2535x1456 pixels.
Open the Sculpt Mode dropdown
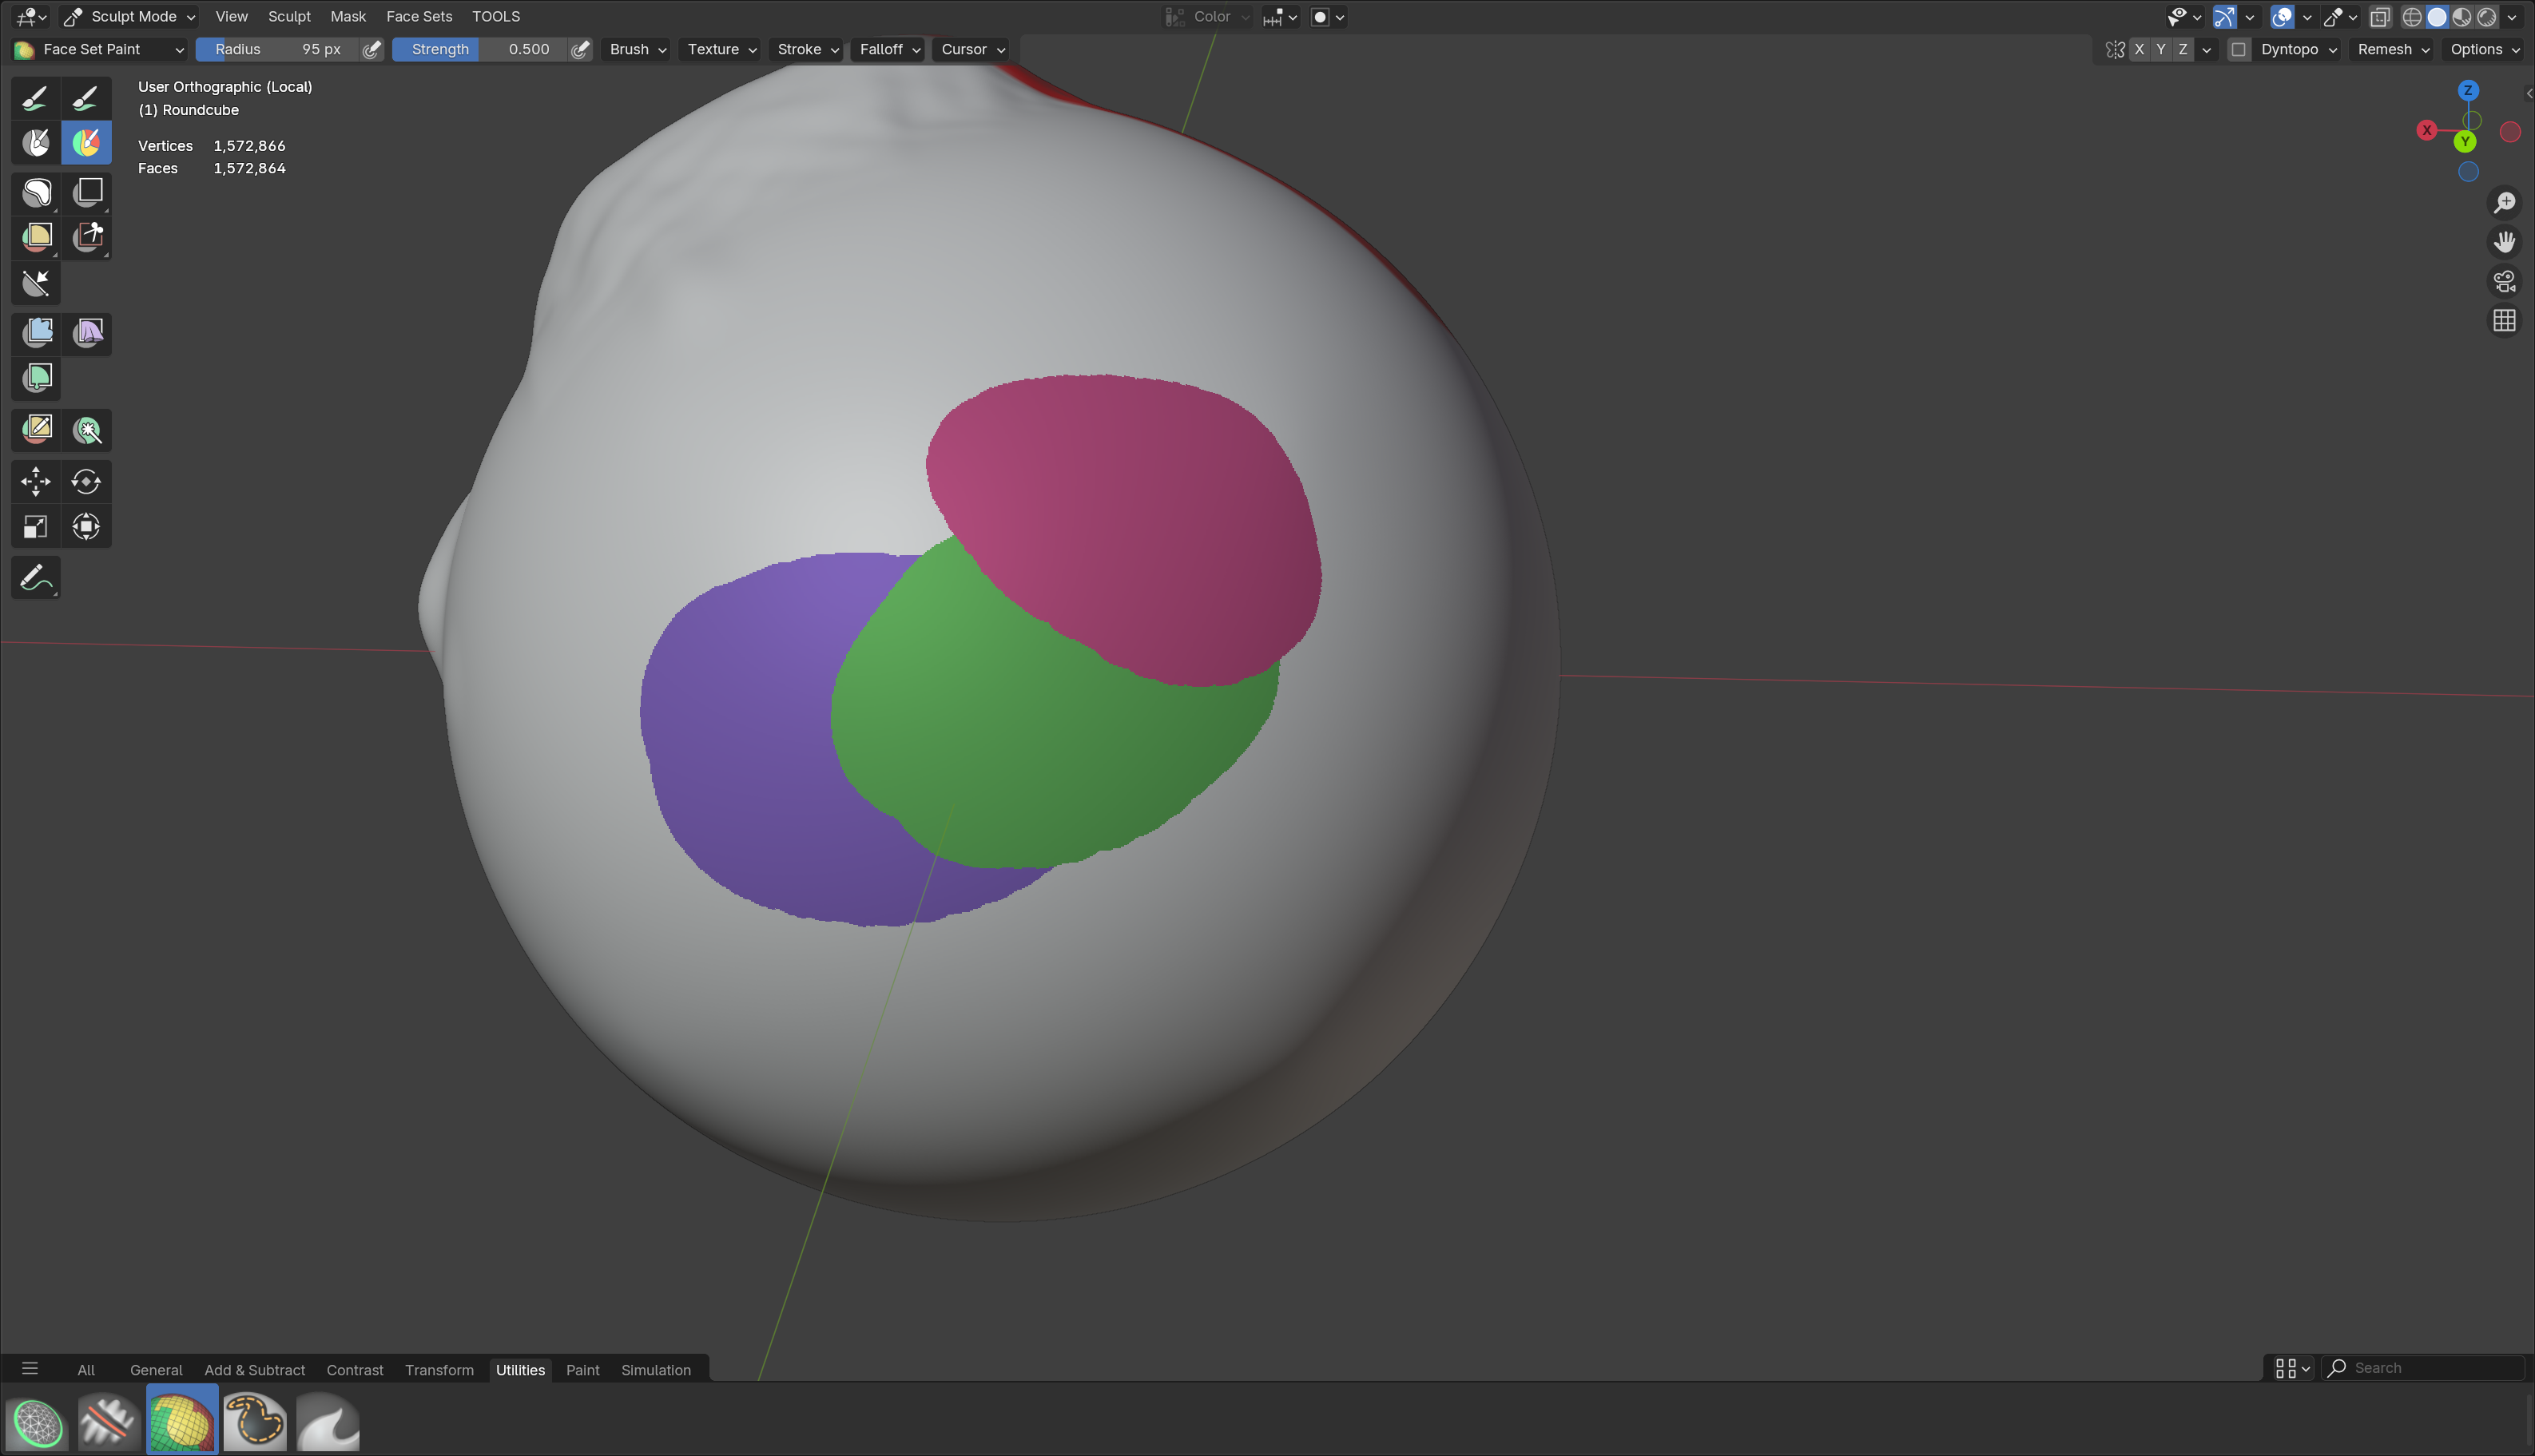129,16
